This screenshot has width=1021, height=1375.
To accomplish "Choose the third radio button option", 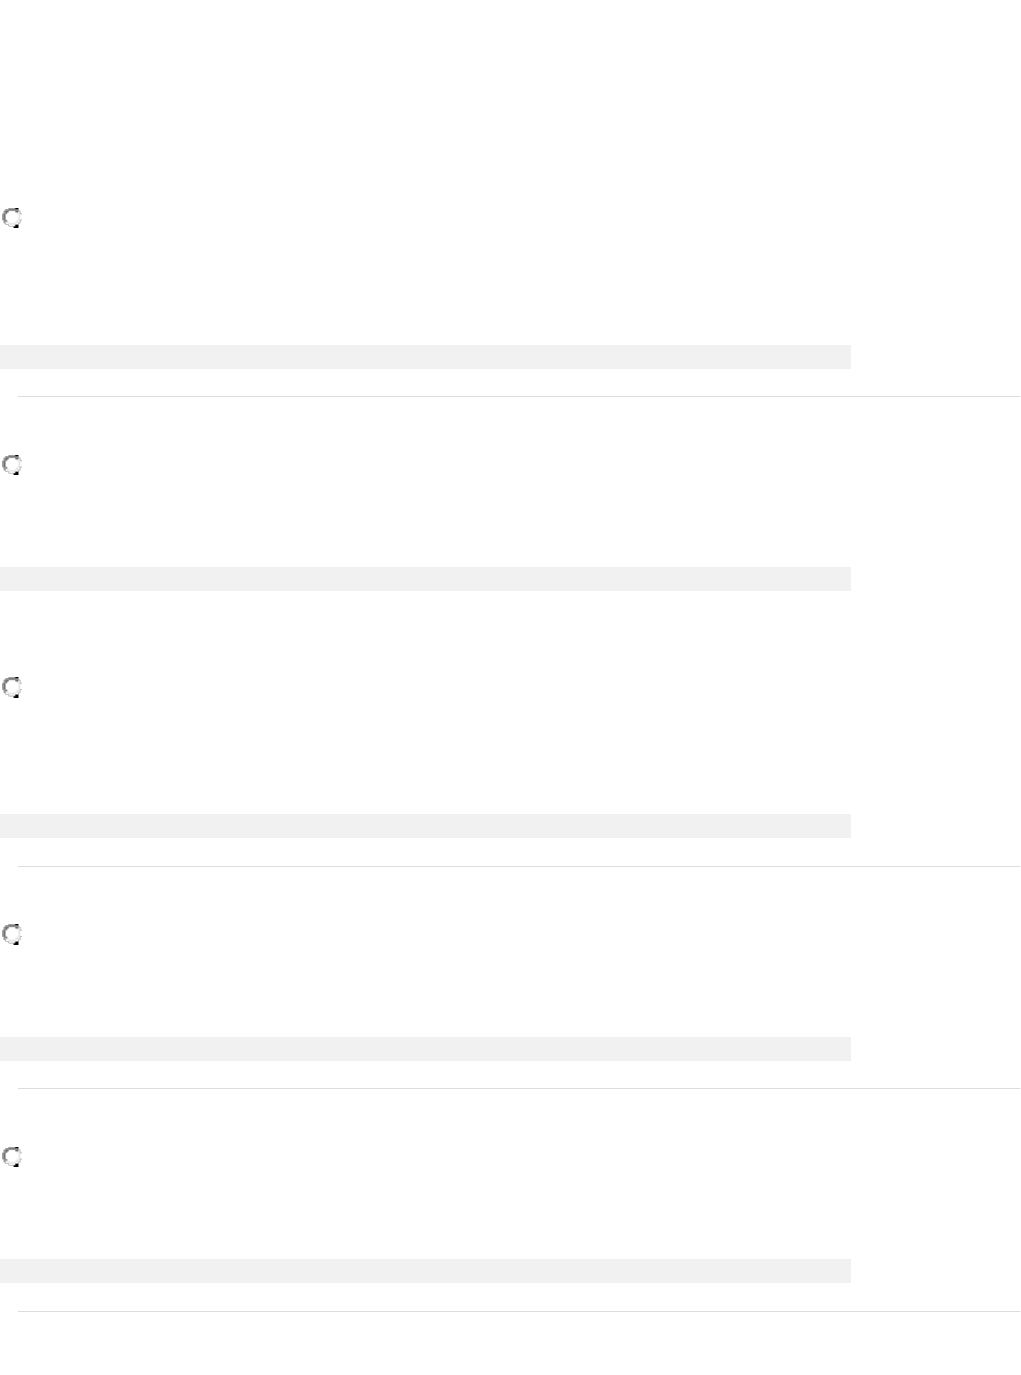I will [12, 687].
